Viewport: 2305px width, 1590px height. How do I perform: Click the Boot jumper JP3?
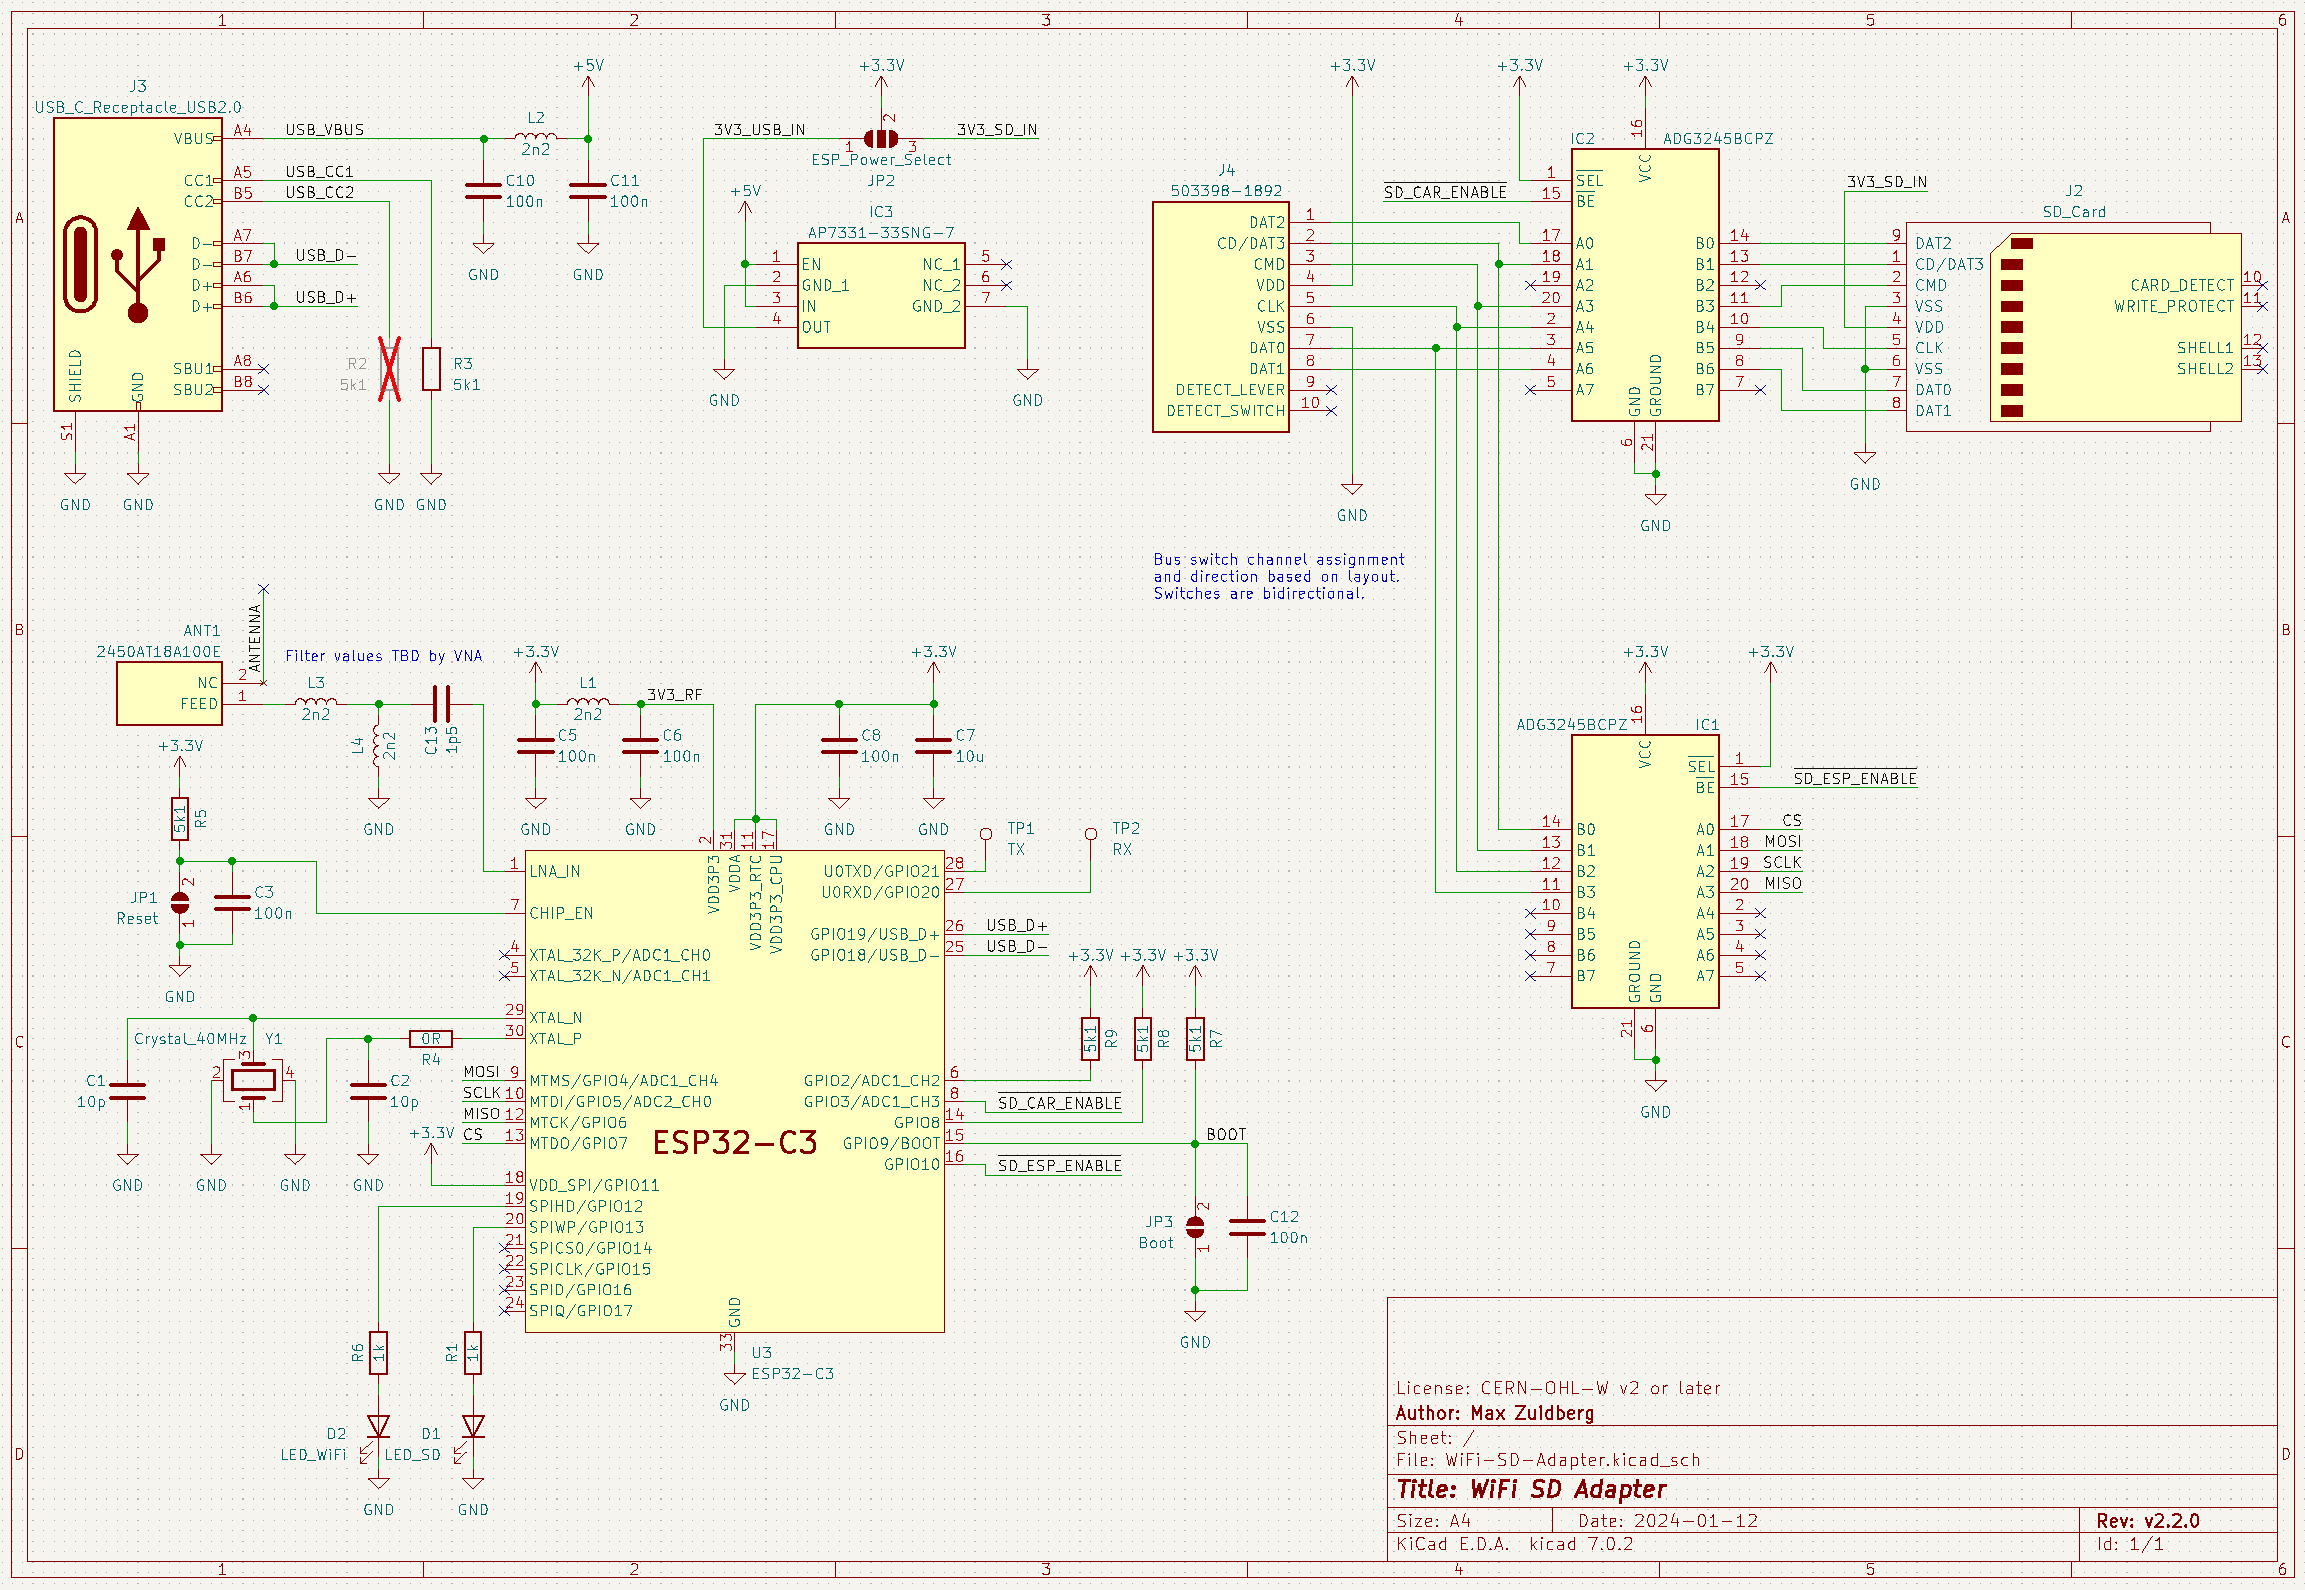[x=1195, y=1227]
